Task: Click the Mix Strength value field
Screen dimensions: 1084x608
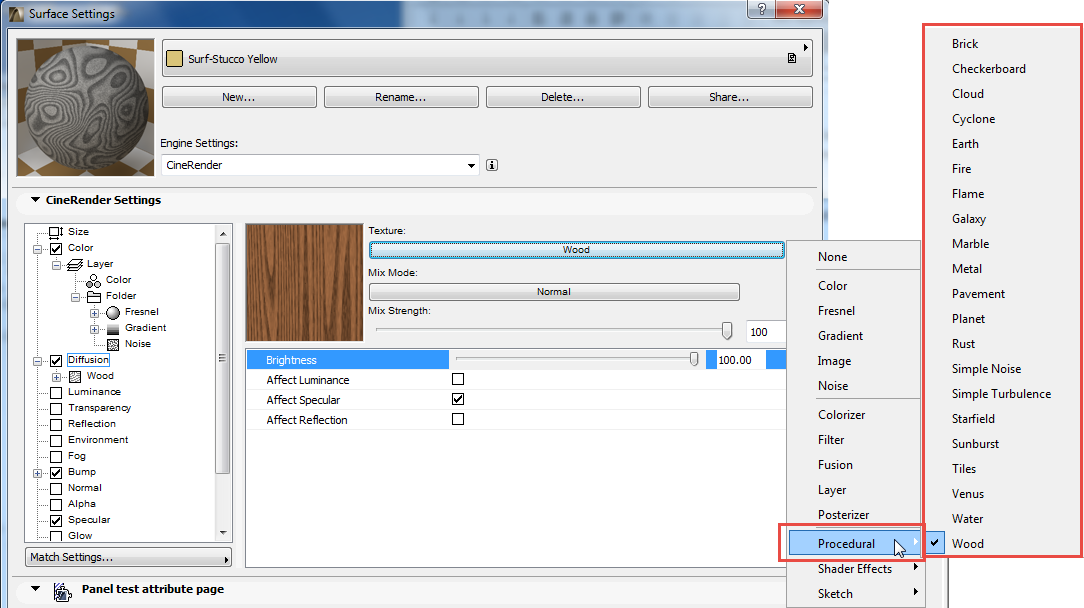Action: pyautogui.click(x=766, y=332)
